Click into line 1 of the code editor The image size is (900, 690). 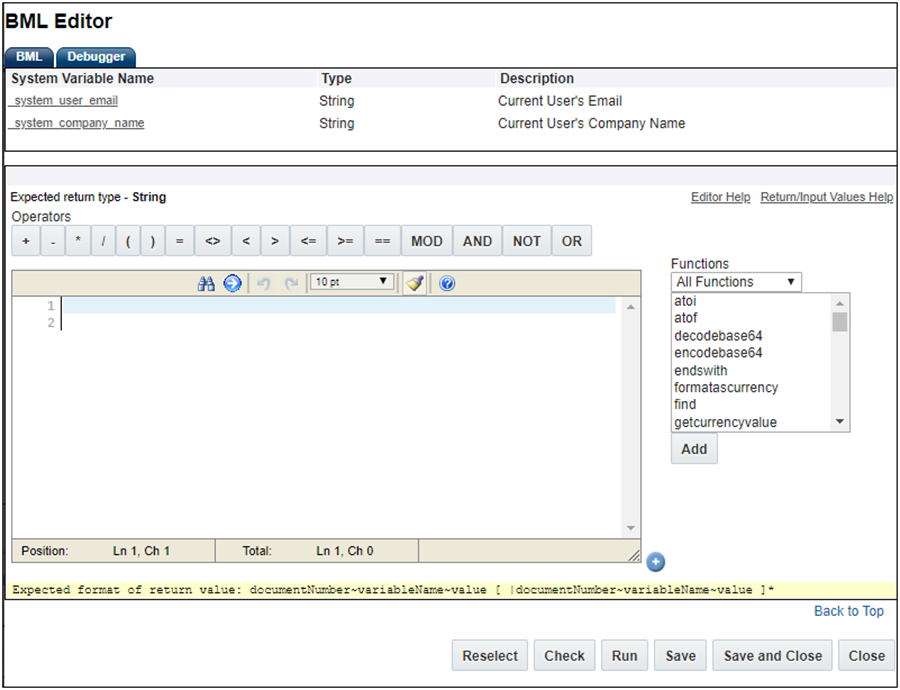click(x=339, y=306)
